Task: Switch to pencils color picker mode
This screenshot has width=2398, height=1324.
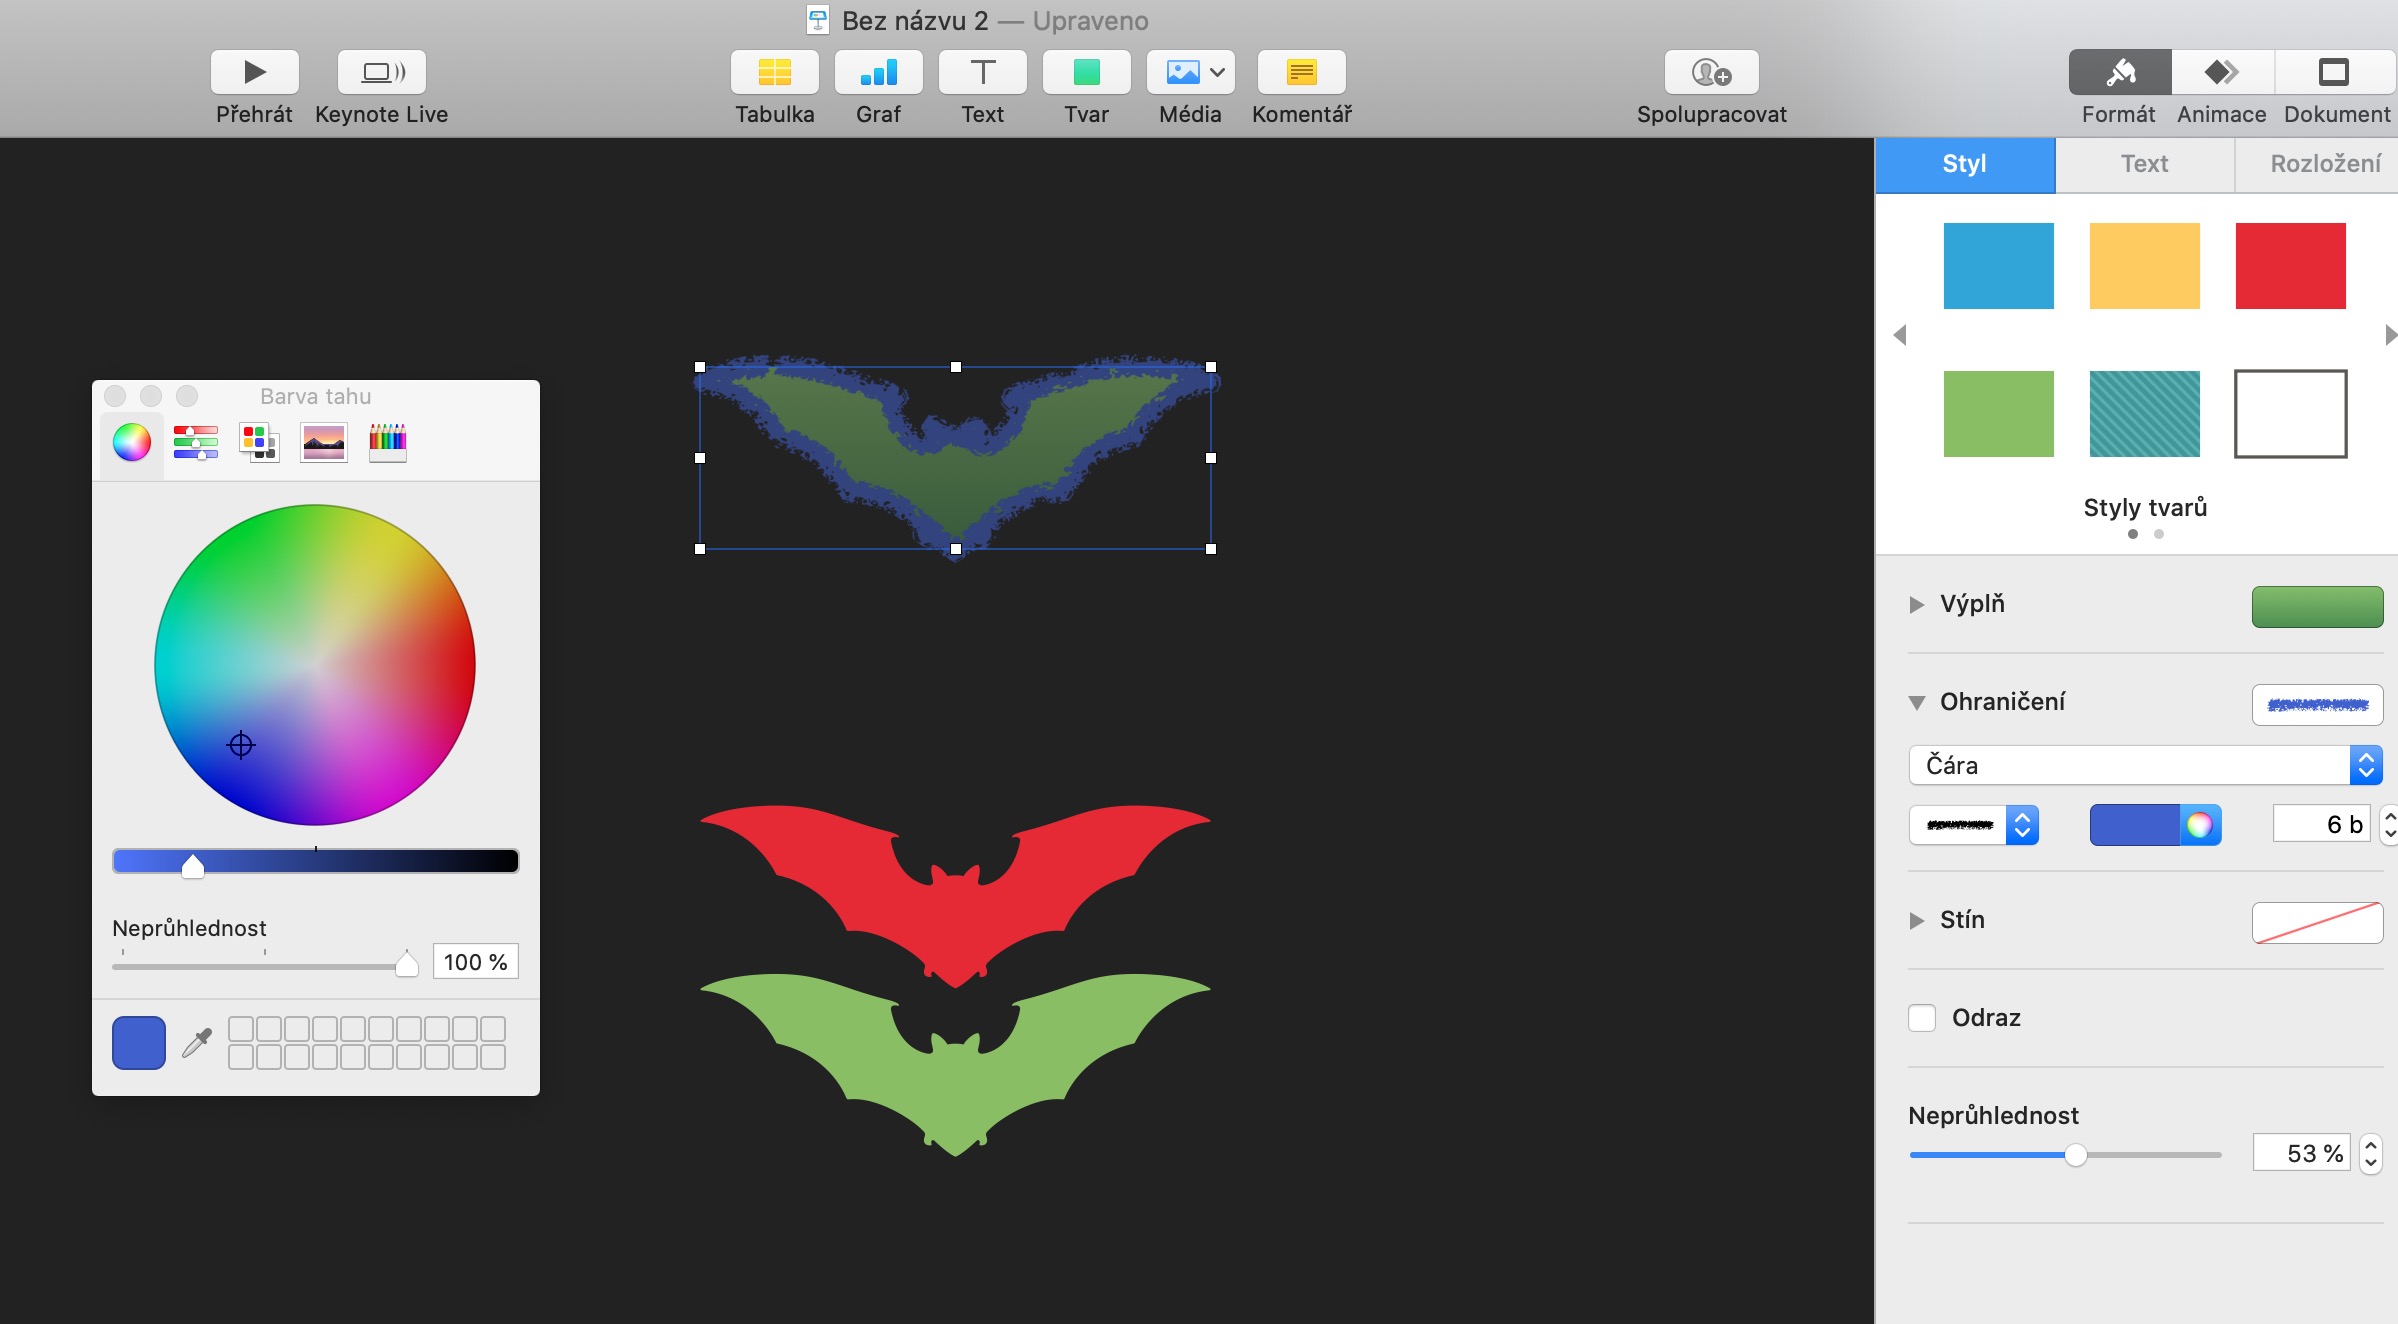Action: click(x=387, y=442)
